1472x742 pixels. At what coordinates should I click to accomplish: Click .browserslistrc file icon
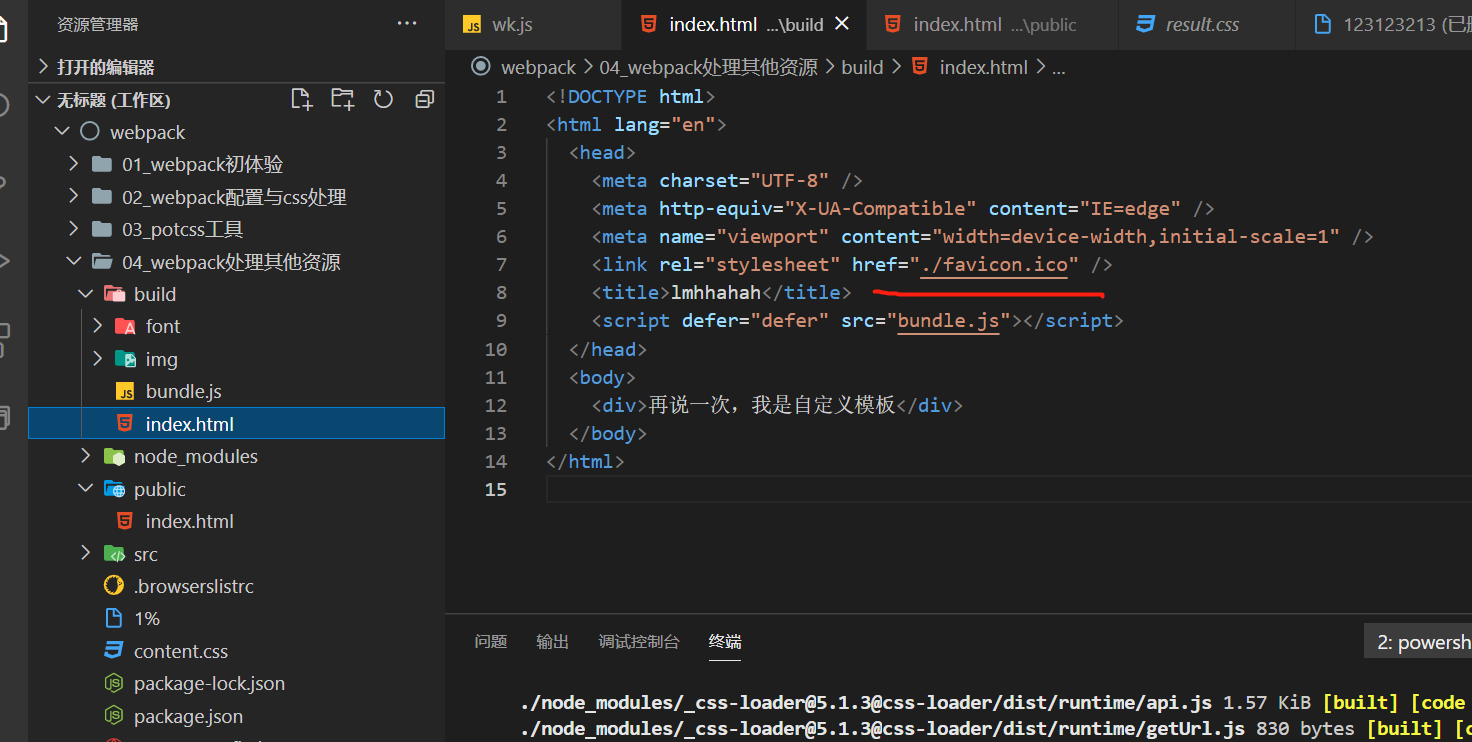click(114, 586)
